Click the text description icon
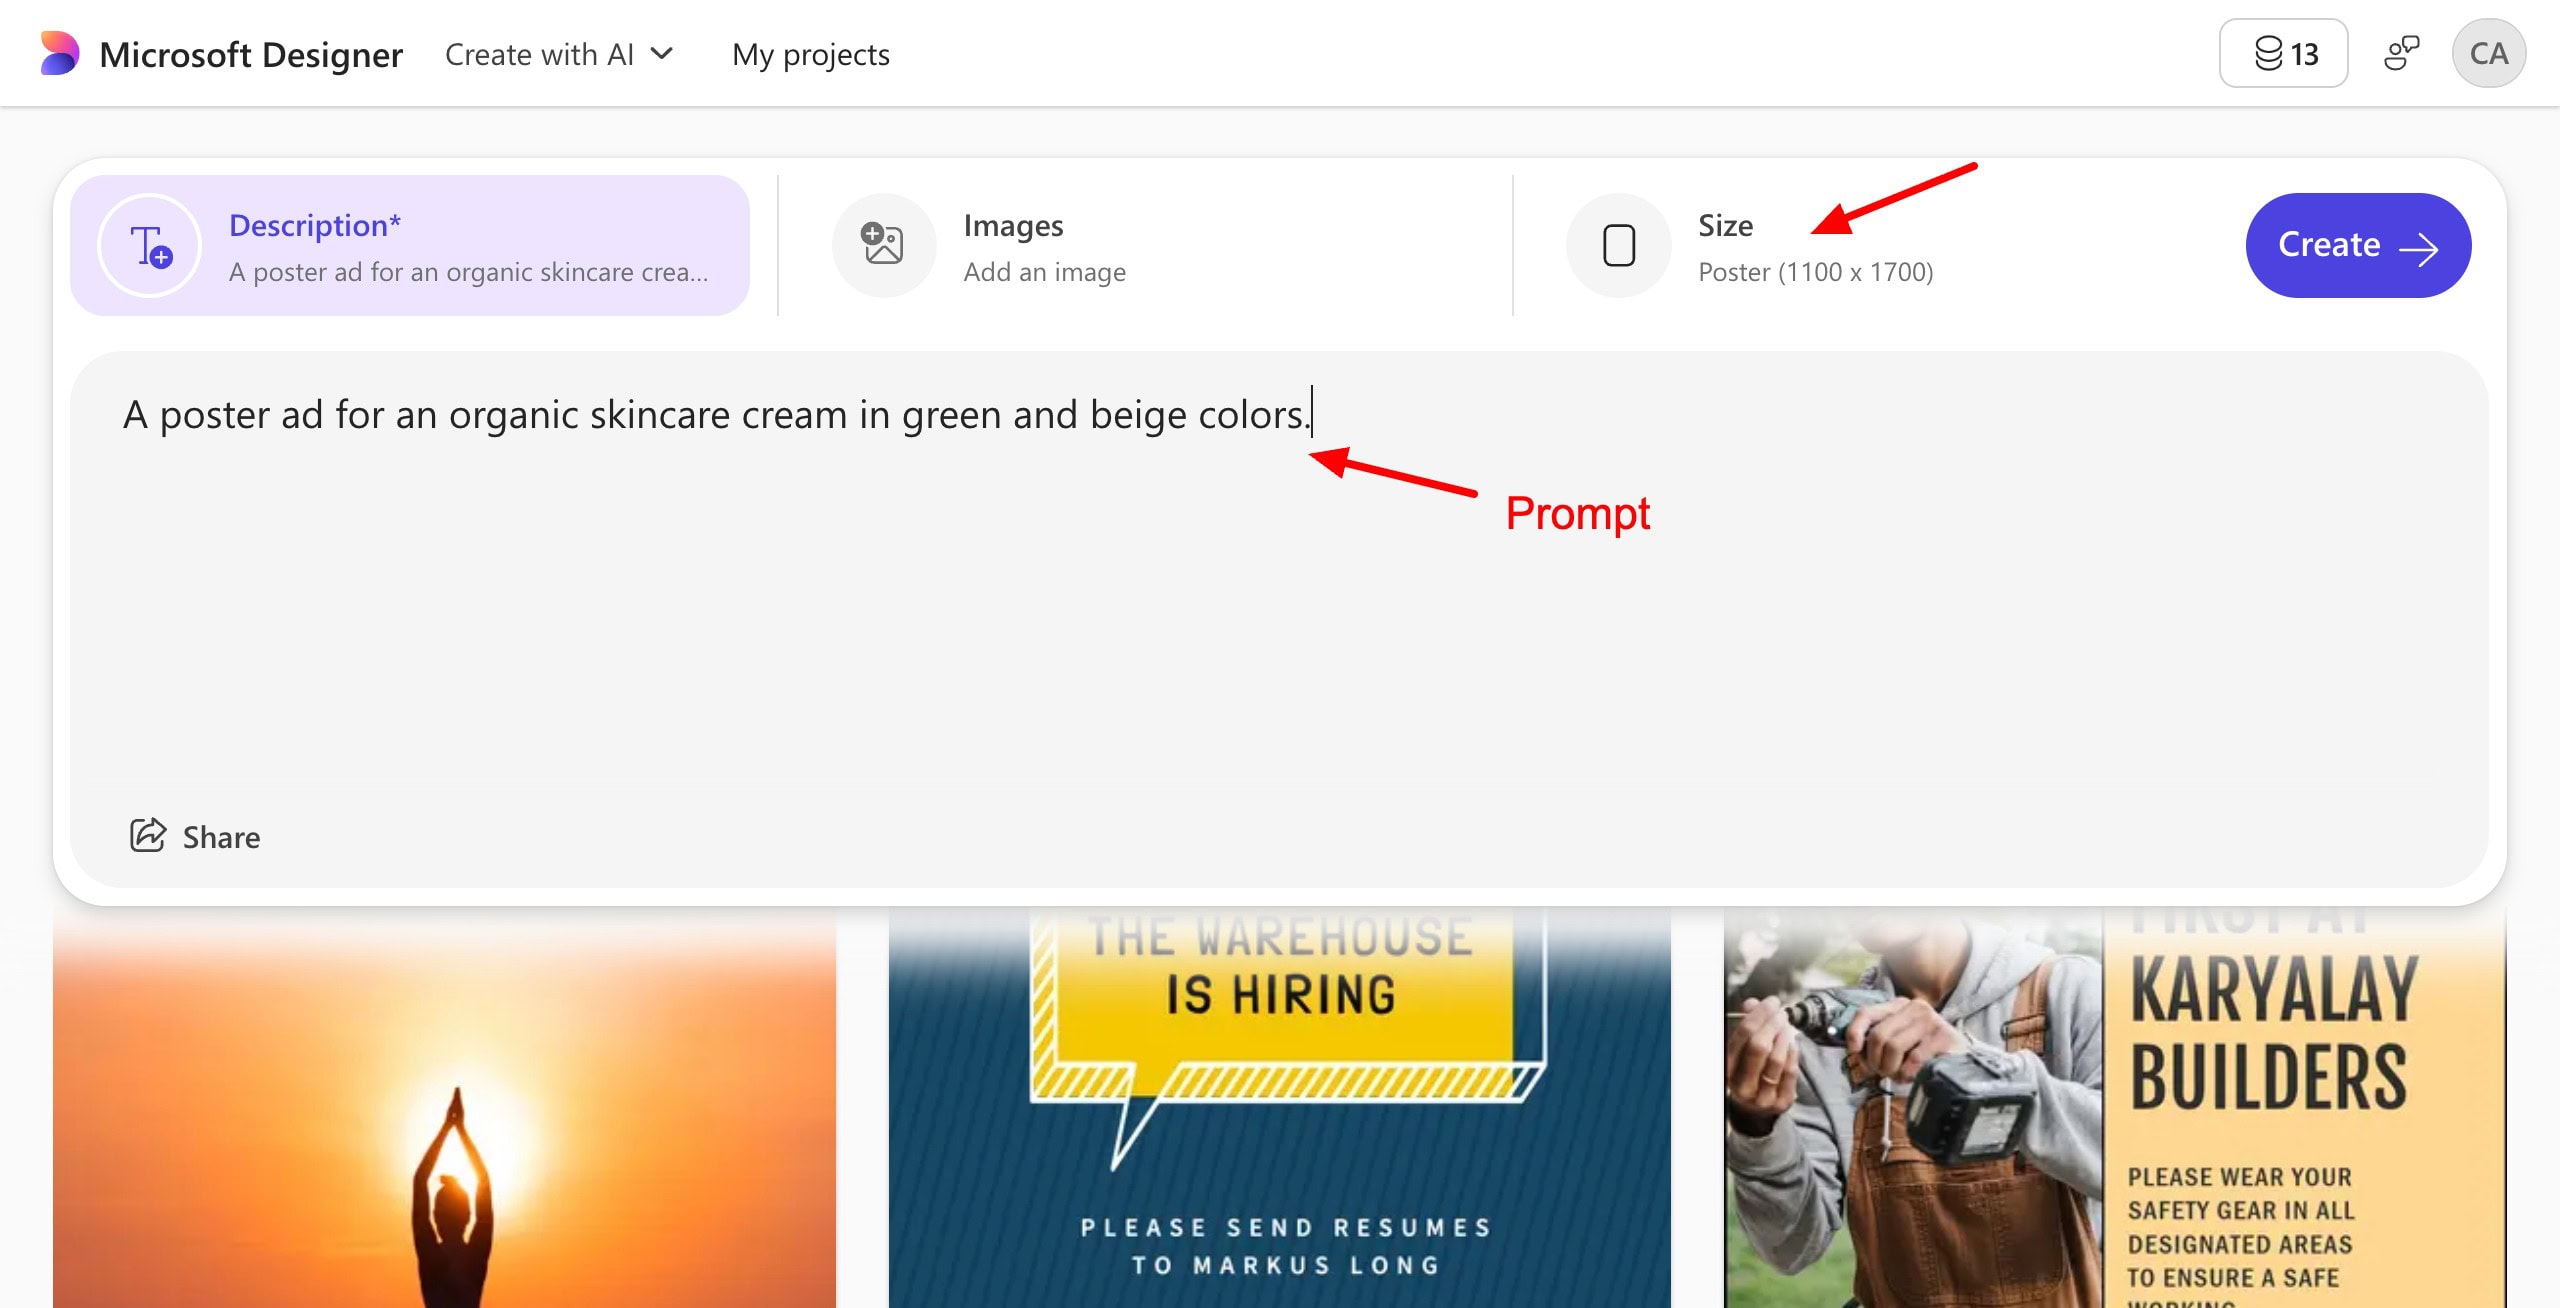The image size is (2560, 1308). 150,246
